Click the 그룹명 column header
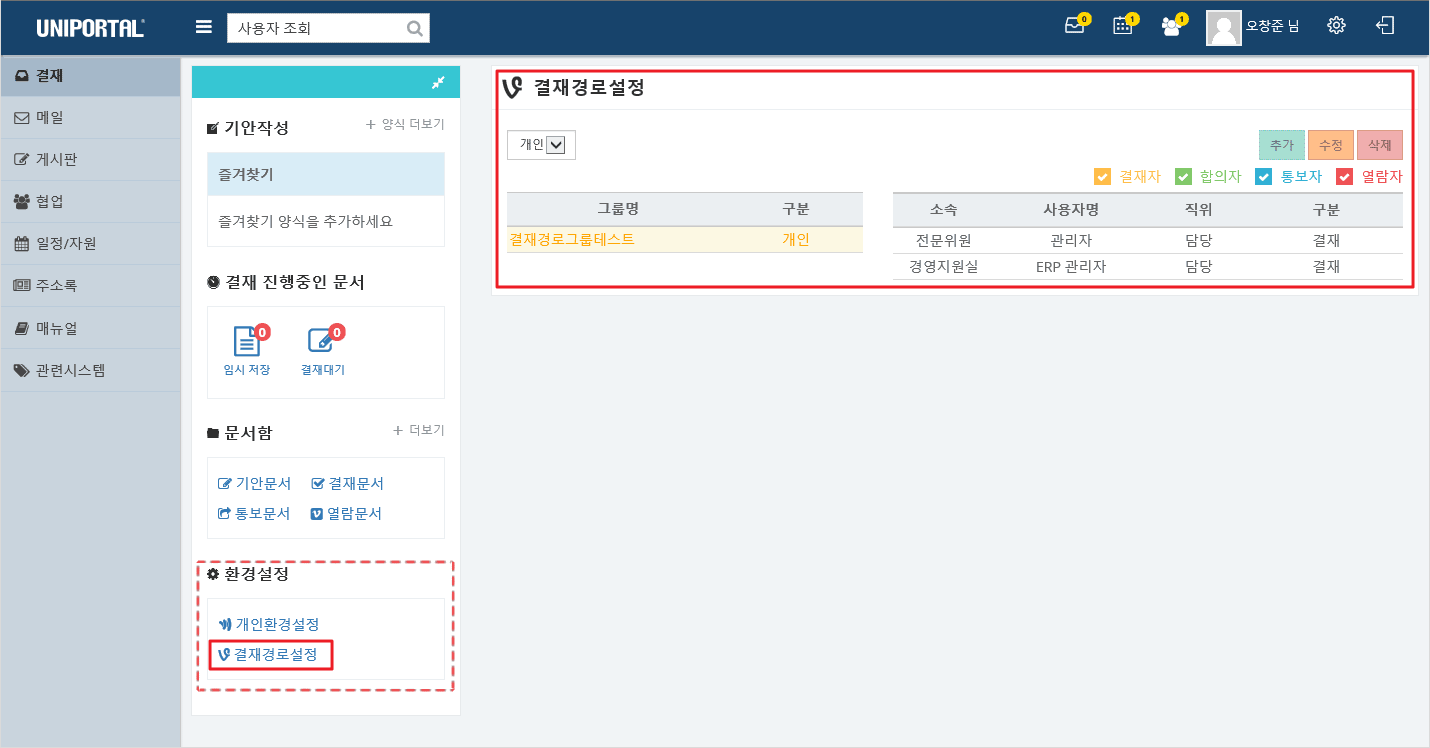This screenshot has width=1430, height=748. [x=618, y=209]
